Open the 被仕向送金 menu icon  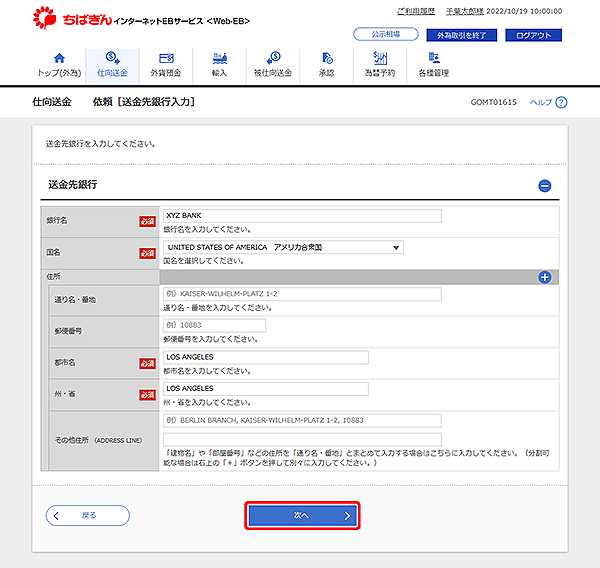273,58
